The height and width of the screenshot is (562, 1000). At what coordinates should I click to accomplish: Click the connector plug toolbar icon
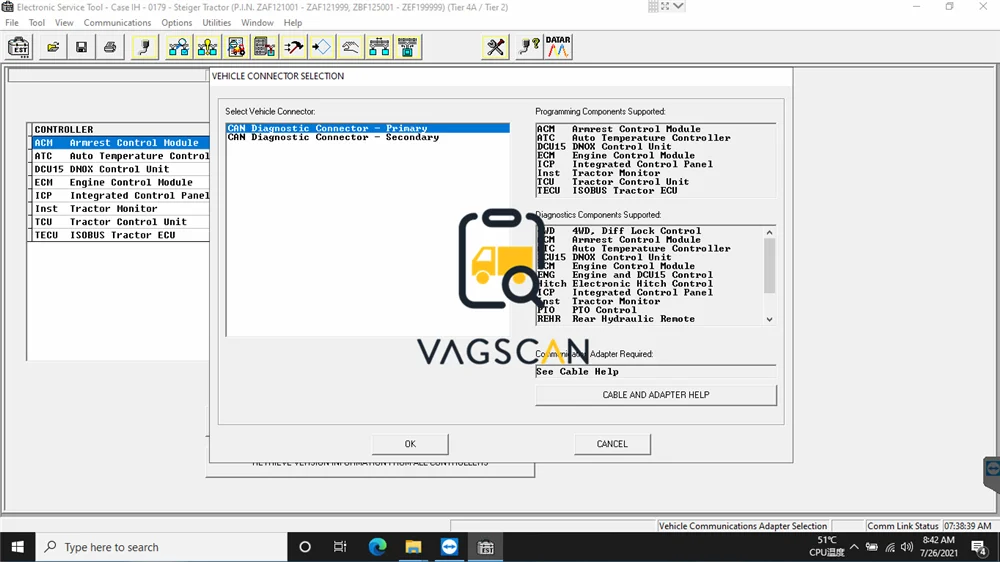(145, 47)
